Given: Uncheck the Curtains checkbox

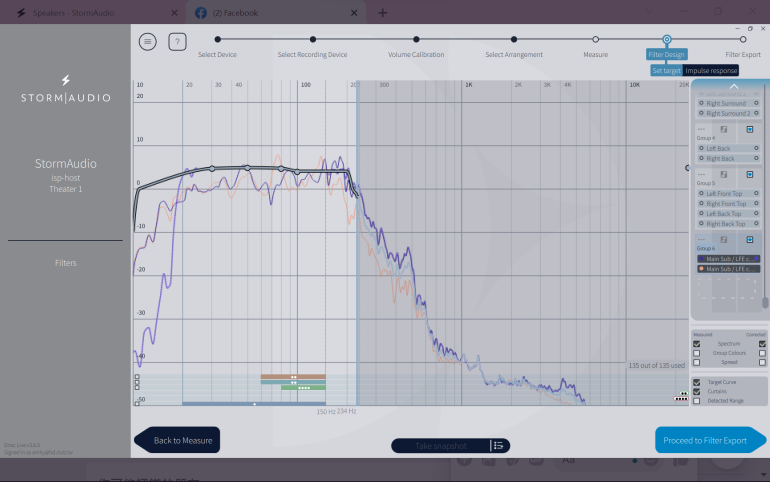Looking at the screenshot, I should coord(697,392).
